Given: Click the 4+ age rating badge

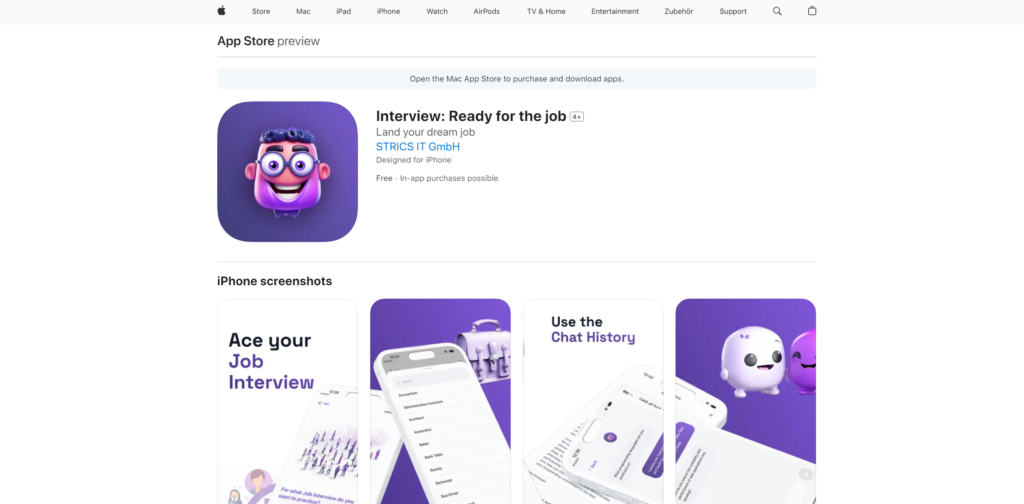Looking at the screenshot, I should tap(577, 117).
